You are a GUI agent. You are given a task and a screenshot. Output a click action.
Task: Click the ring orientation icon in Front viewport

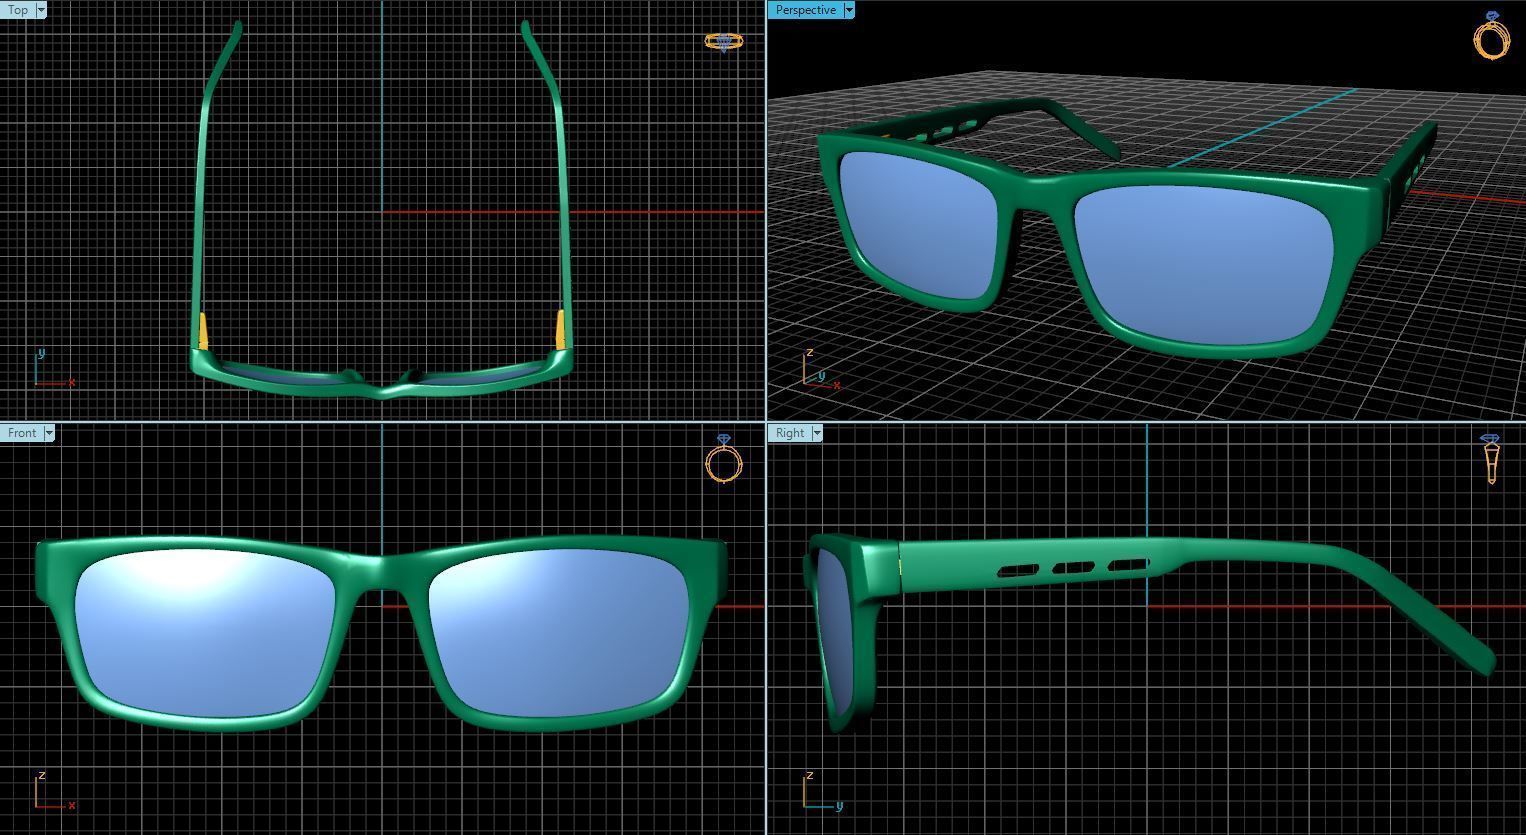point(724,459)
